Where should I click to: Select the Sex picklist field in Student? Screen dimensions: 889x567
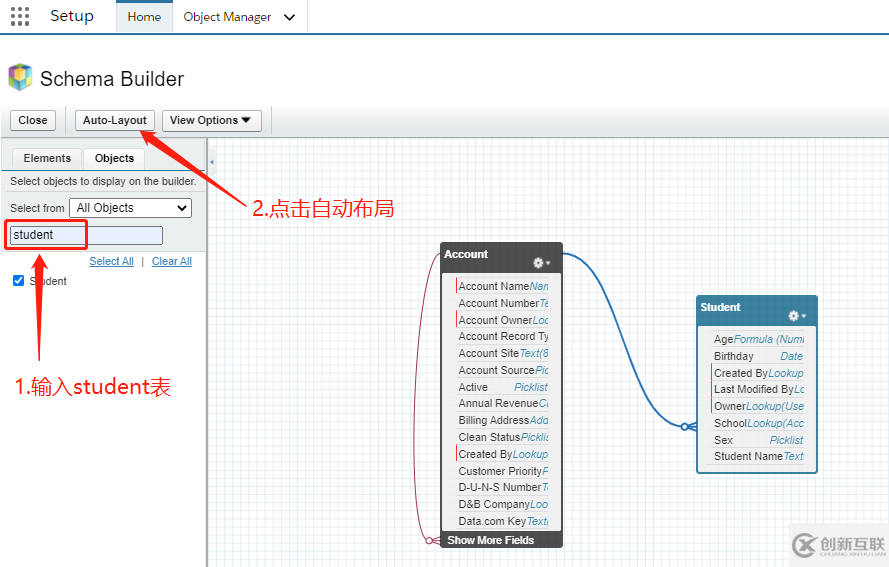point(758,440)
